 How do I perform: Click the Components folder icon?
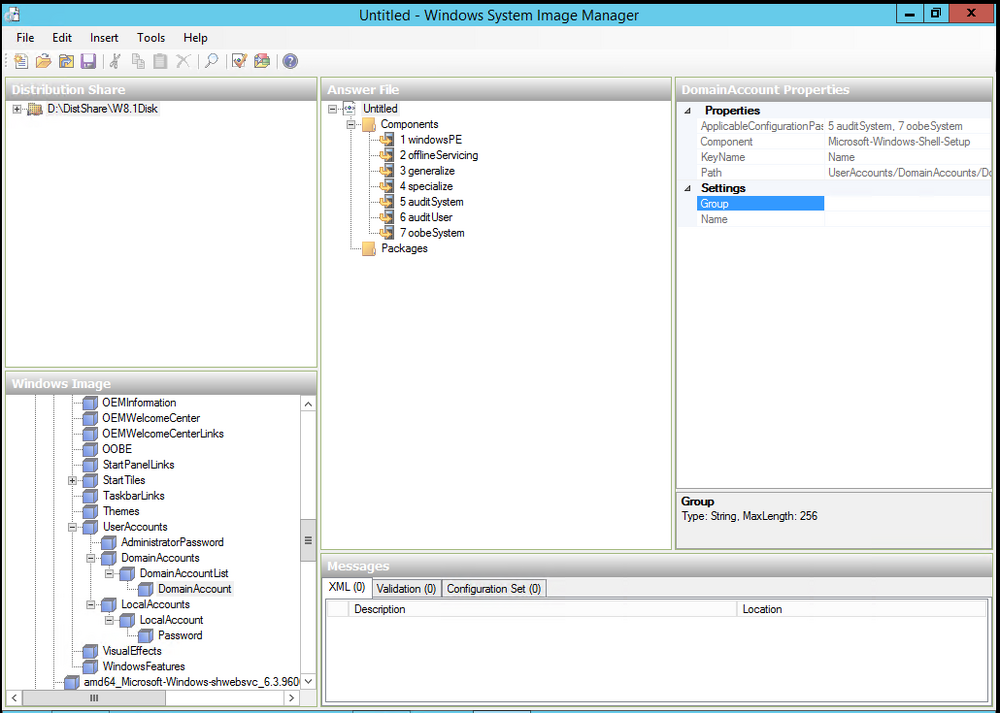coord(369,124)
